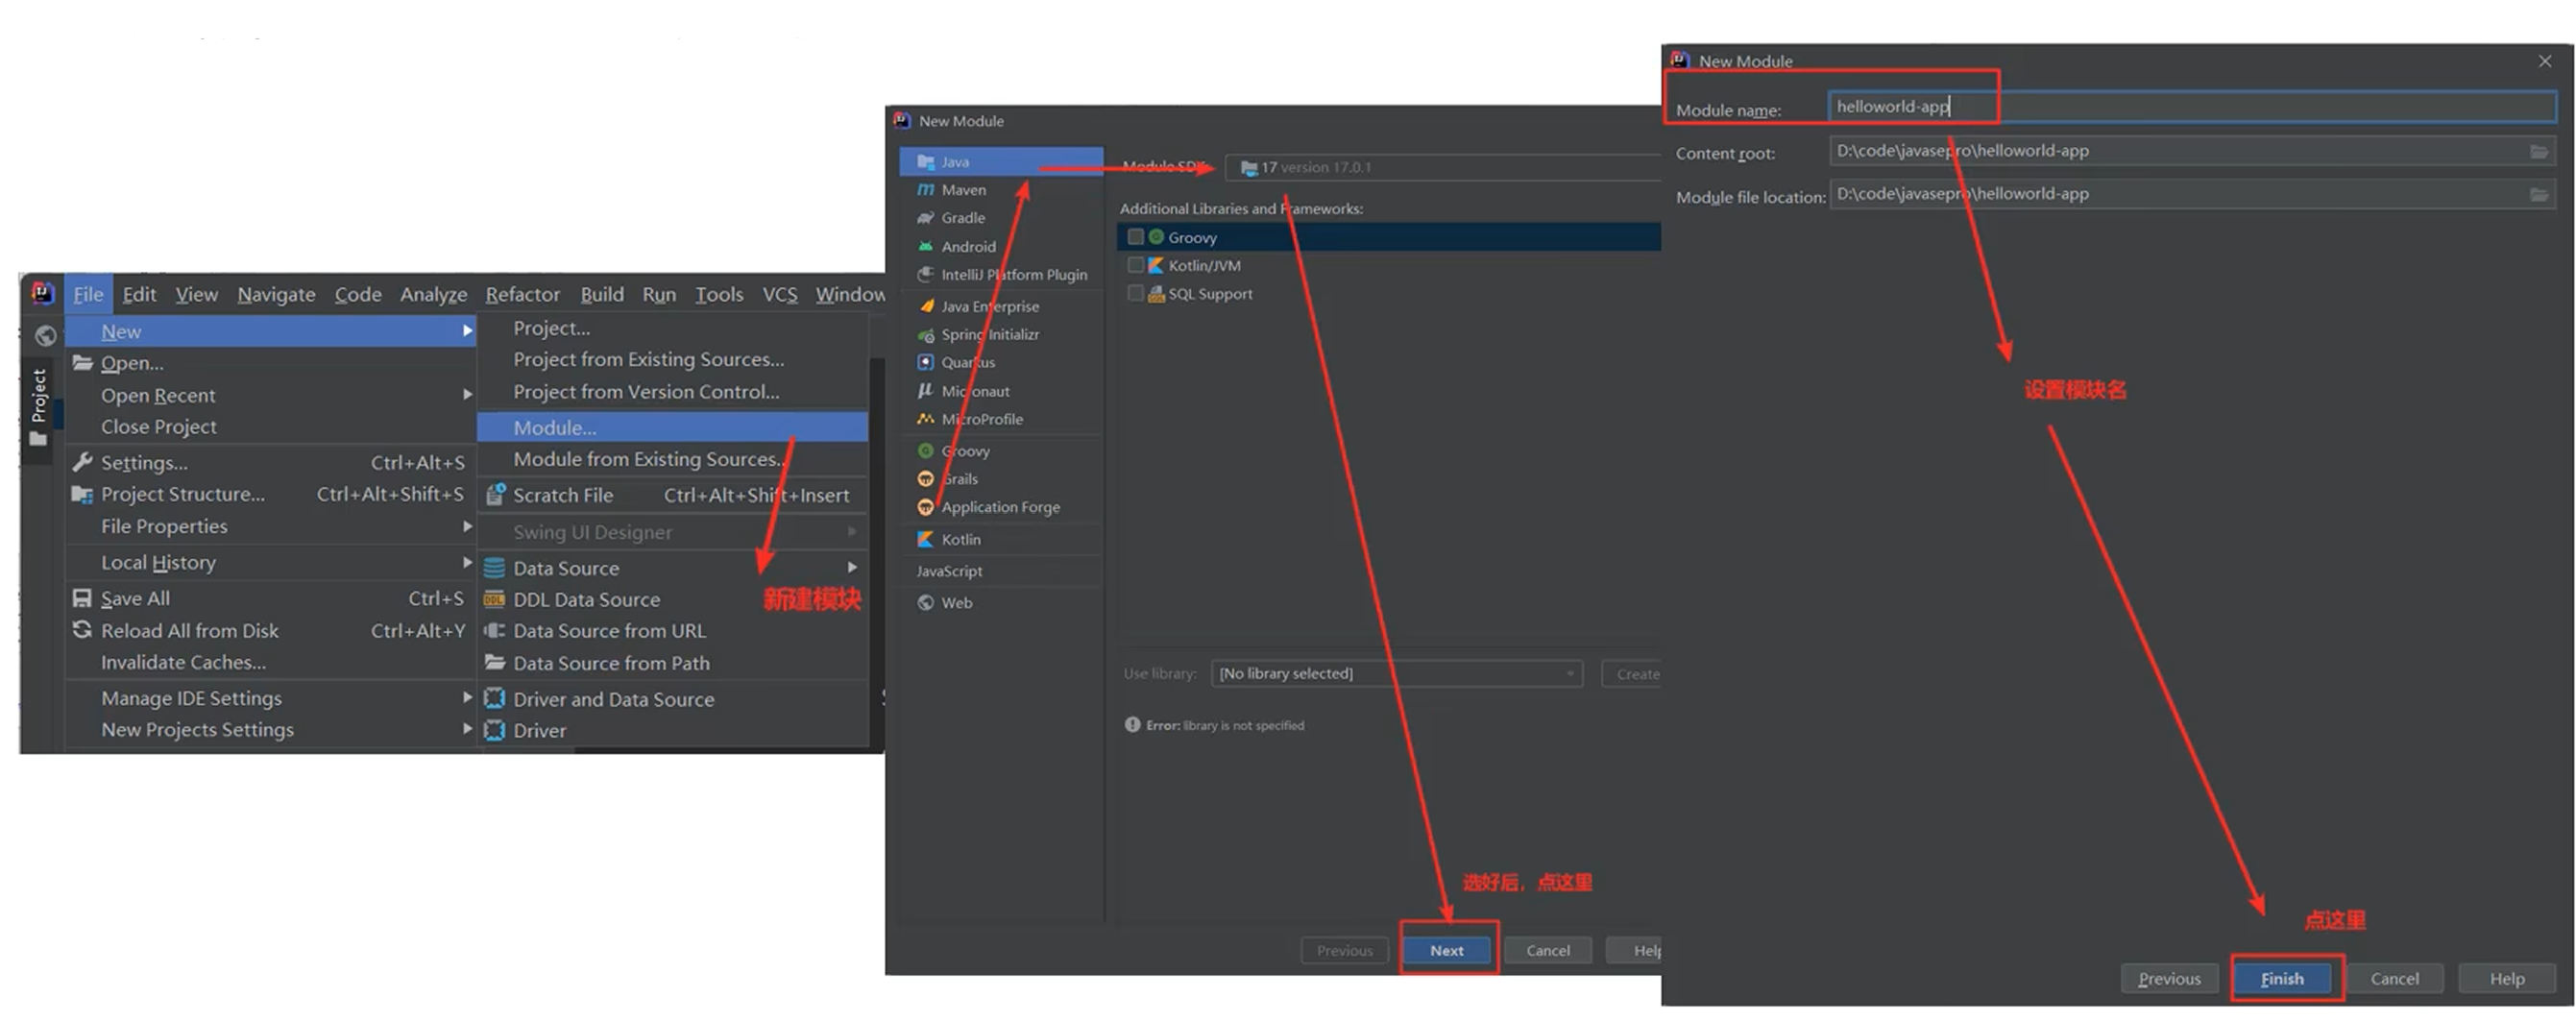Click the Save All floppy disk icon
This screenshot has width=2576, height=1022.
(83, 598)
